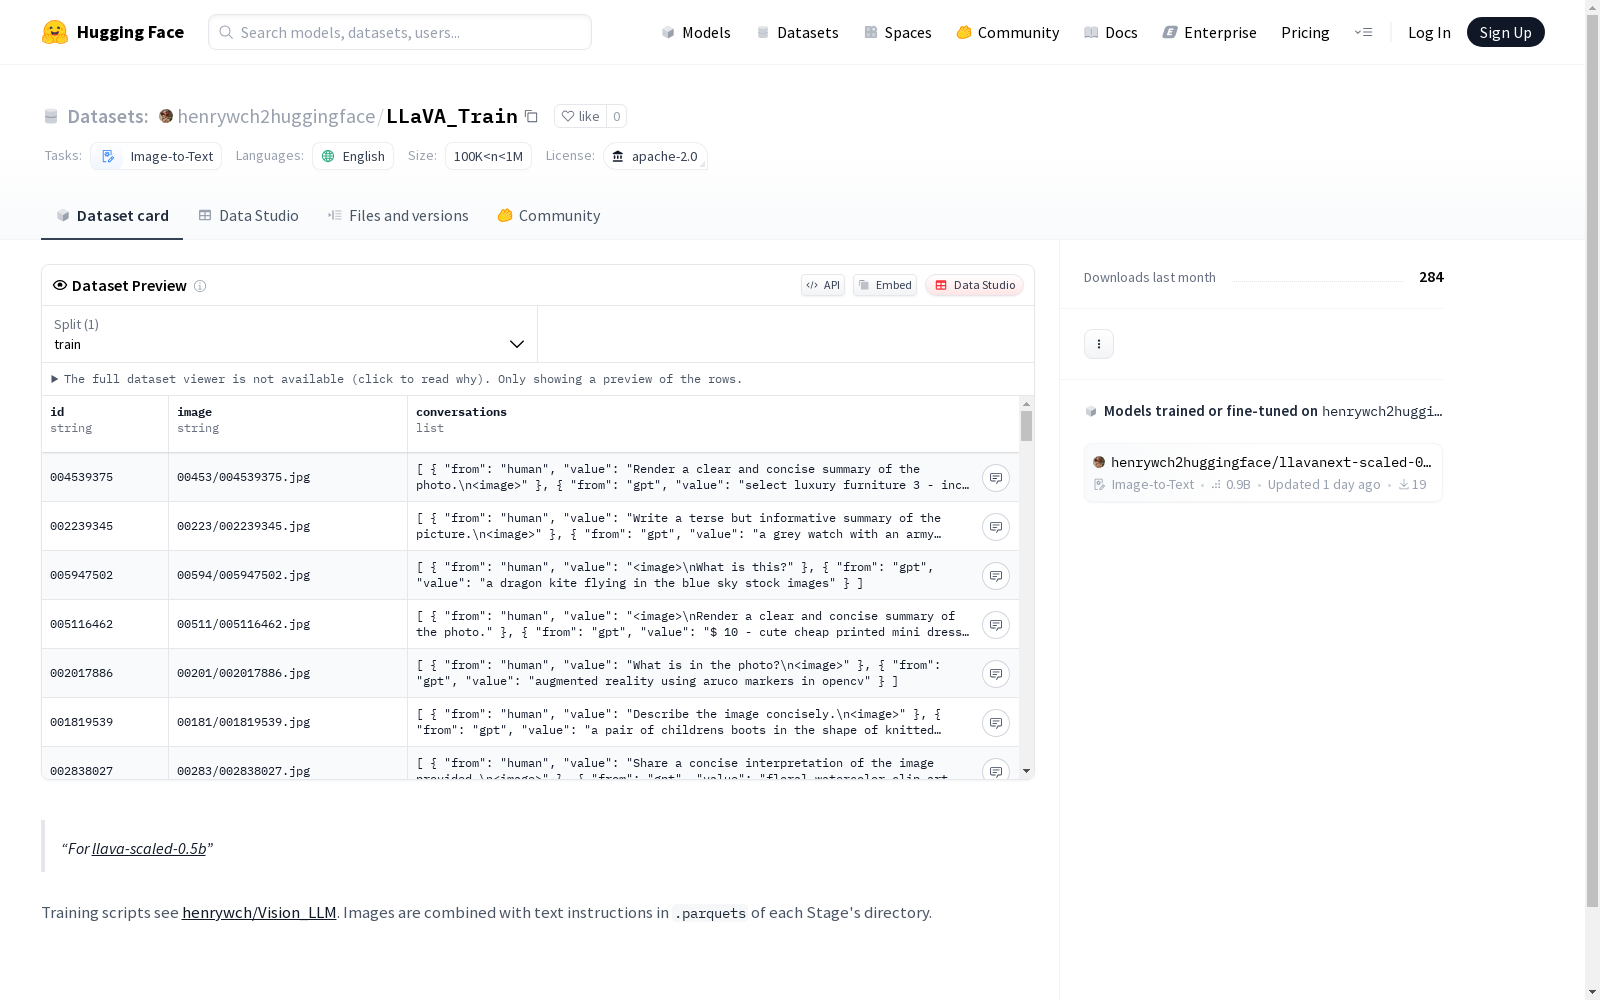1600x1000 pixels.
Task: Open the henrywch/Vision_LLM link
Action: click(x=259, y=912)
